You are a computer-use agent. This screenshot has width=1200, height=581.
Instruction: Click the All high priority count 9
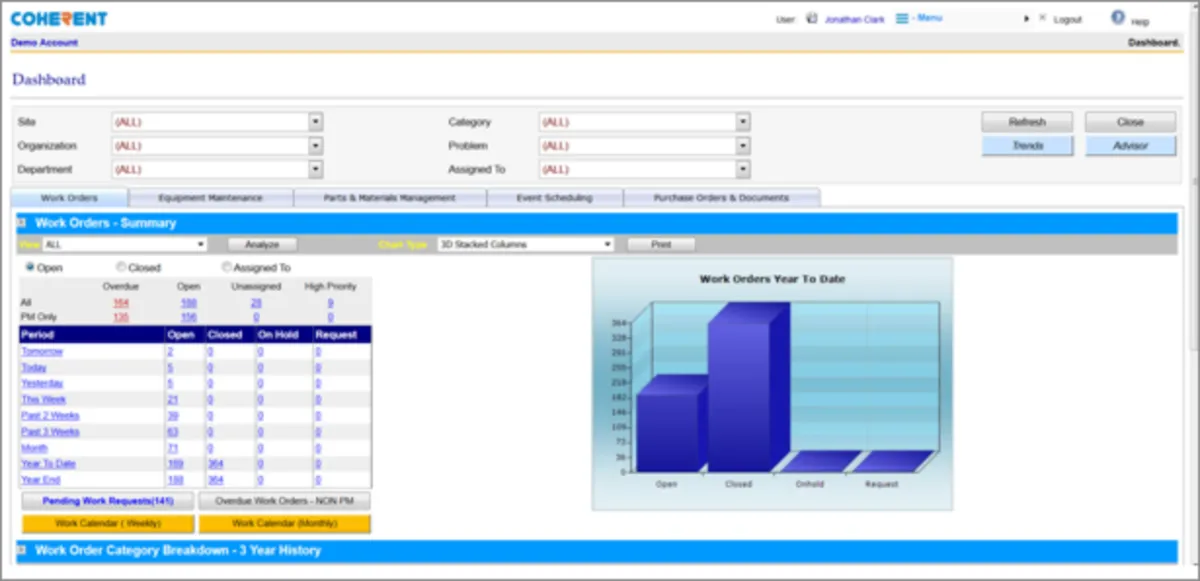coord(330,302)
